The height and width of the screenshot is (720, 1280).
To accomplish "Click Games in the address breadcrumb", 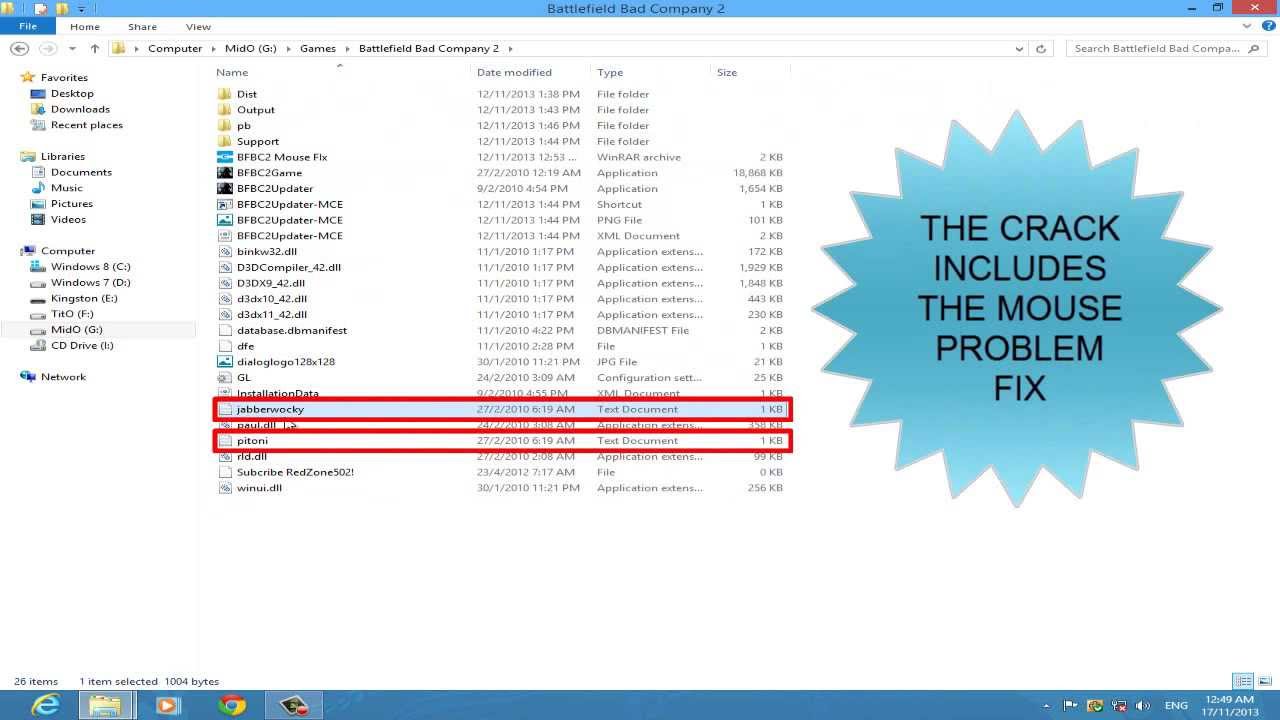I will point(318,48).
